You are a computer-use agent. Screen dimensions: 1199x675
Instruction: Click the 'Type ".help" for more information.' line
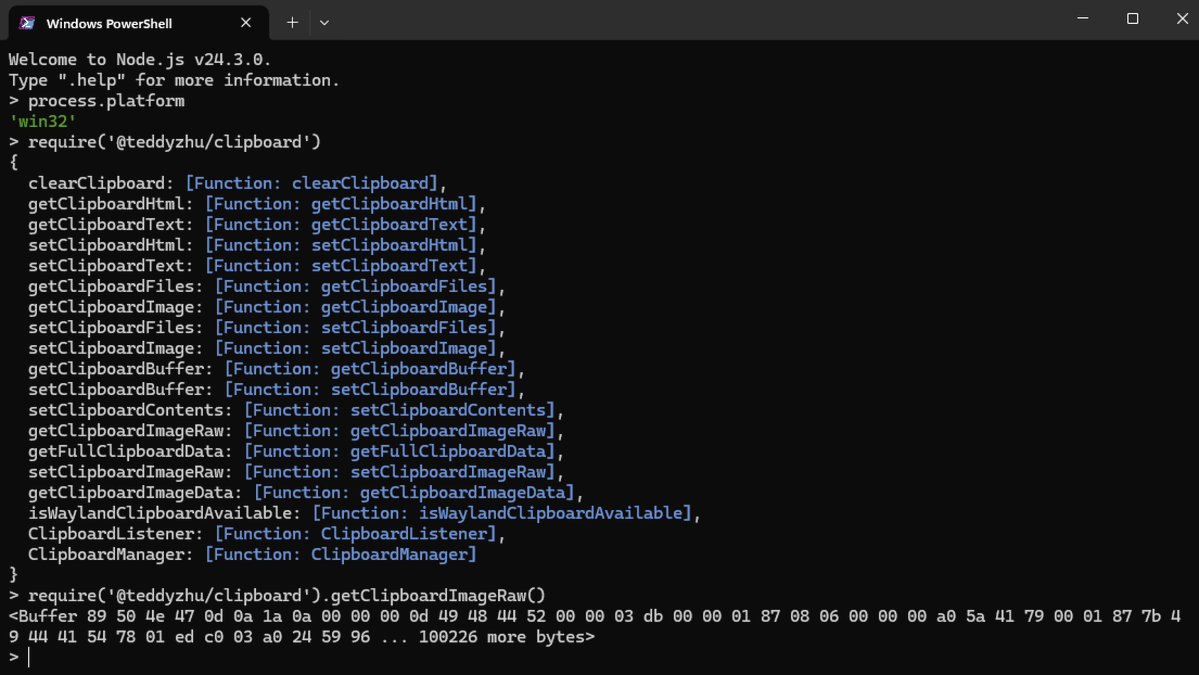tap(174, 80)
